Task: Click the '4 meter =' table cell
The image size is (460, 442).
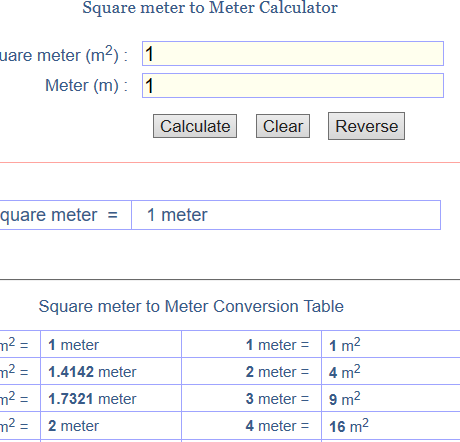Action: pos(252,425)
